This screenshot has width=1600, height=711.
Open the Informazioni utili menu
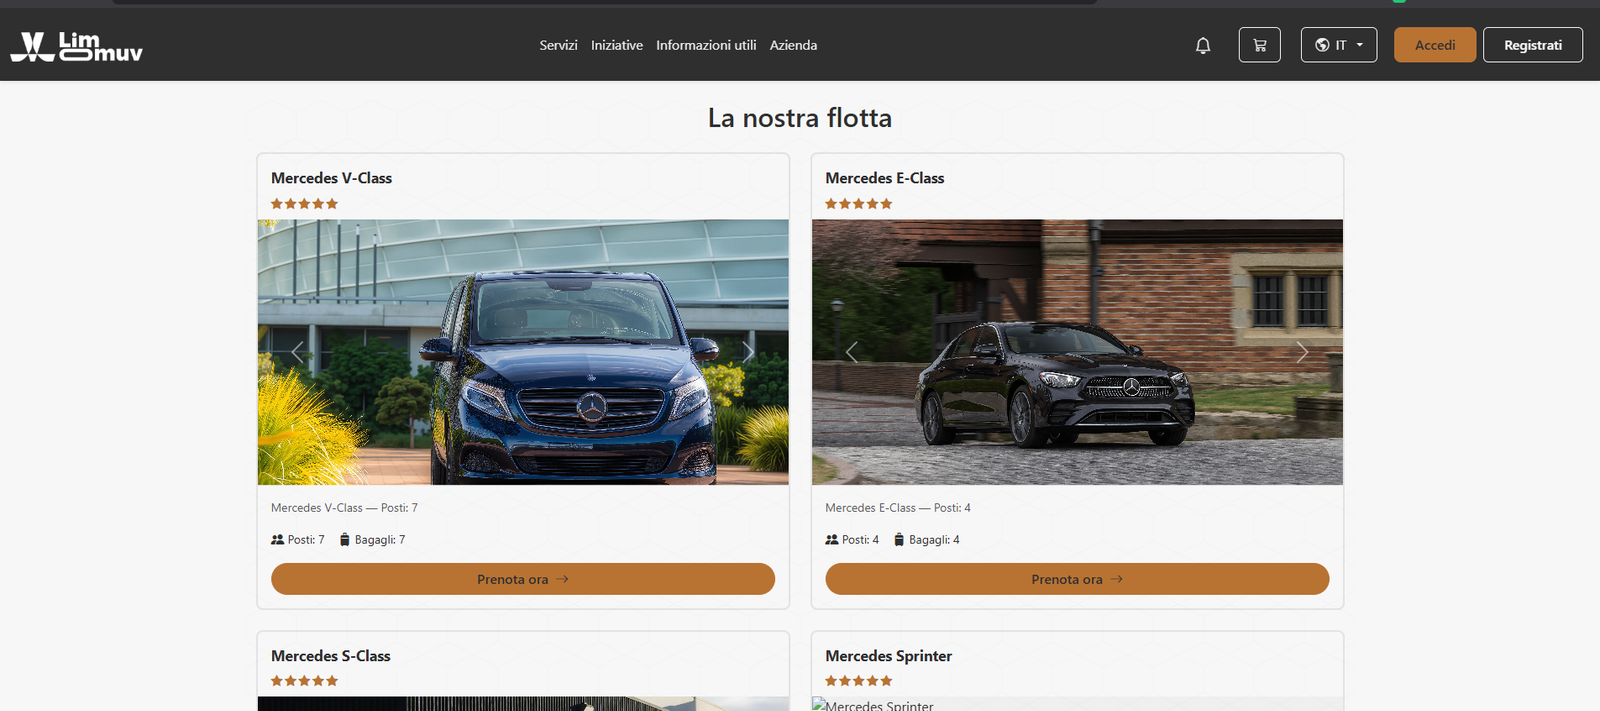706,45
